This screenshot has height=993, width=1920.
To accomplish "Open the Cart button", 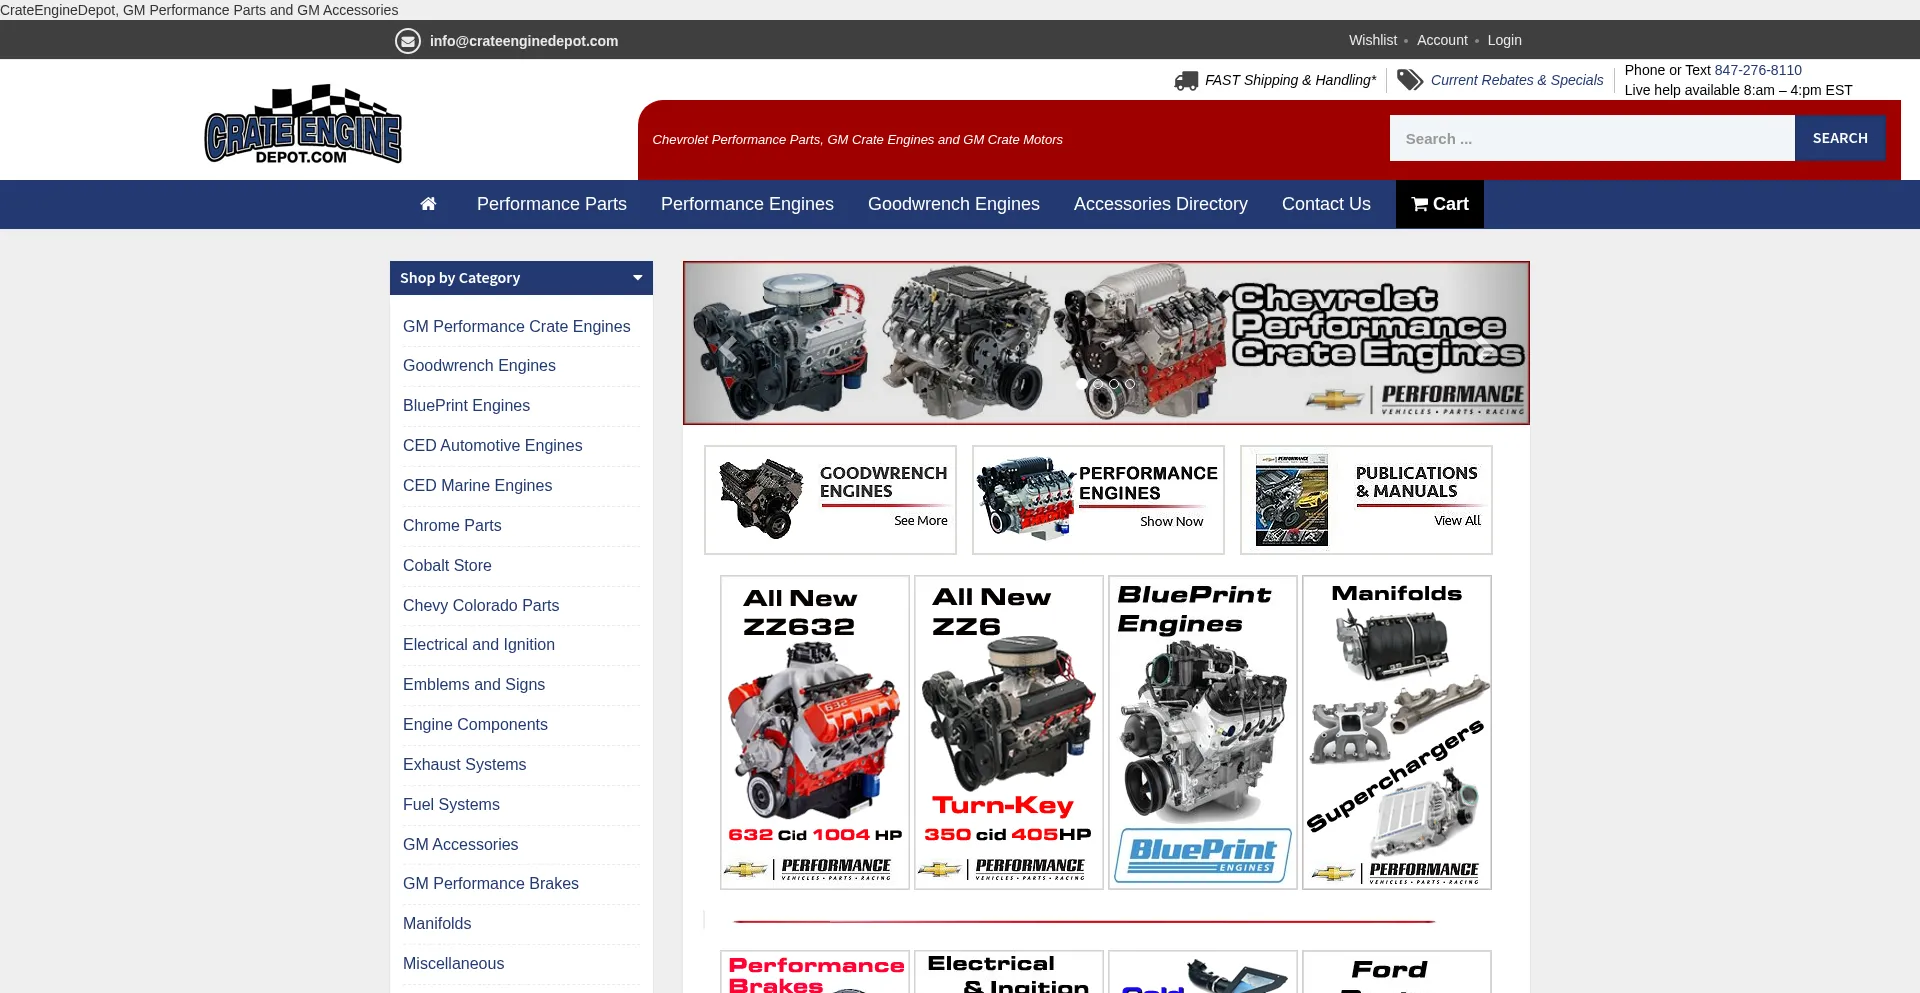I will pos(1439,204).
